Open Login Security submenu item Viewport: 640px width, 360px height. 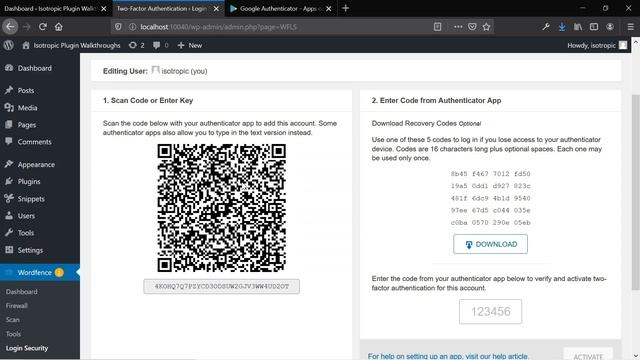(27, 348)
